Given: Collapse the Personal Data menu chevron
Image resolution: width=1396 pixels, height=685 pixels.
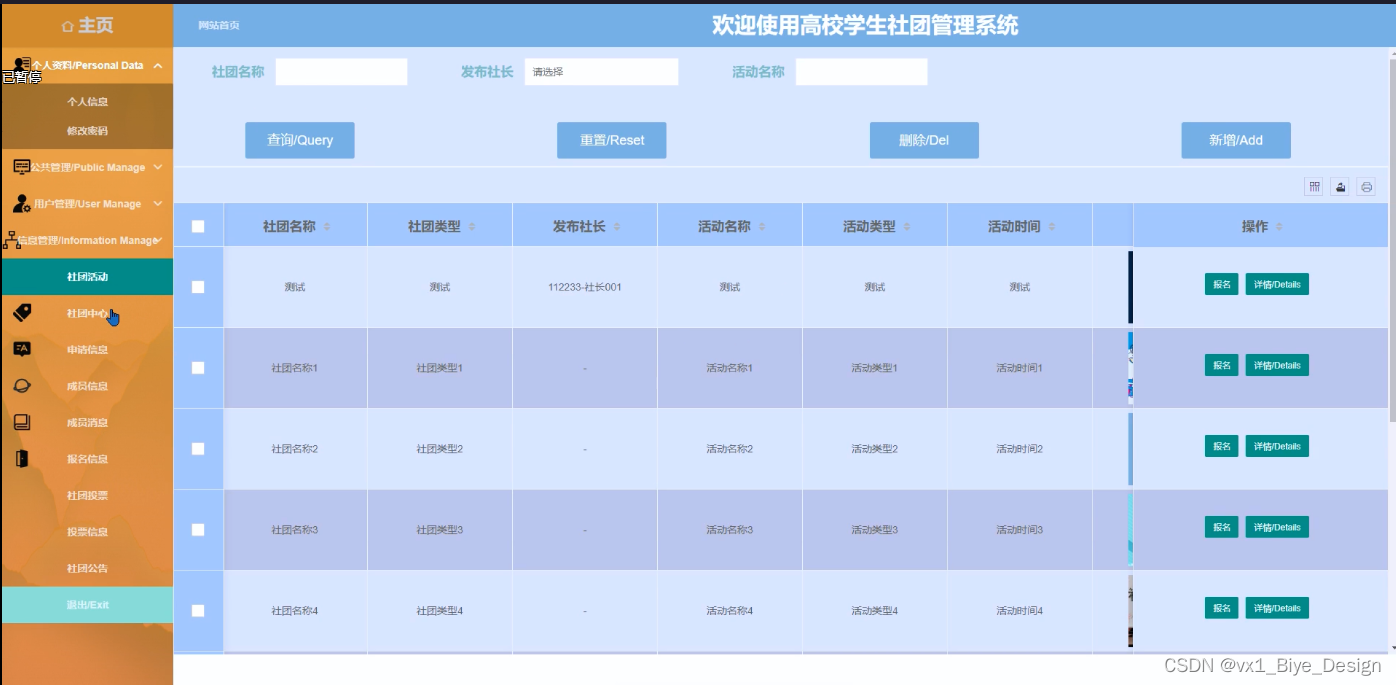Looking at the screenshot, I should [158, 65].
